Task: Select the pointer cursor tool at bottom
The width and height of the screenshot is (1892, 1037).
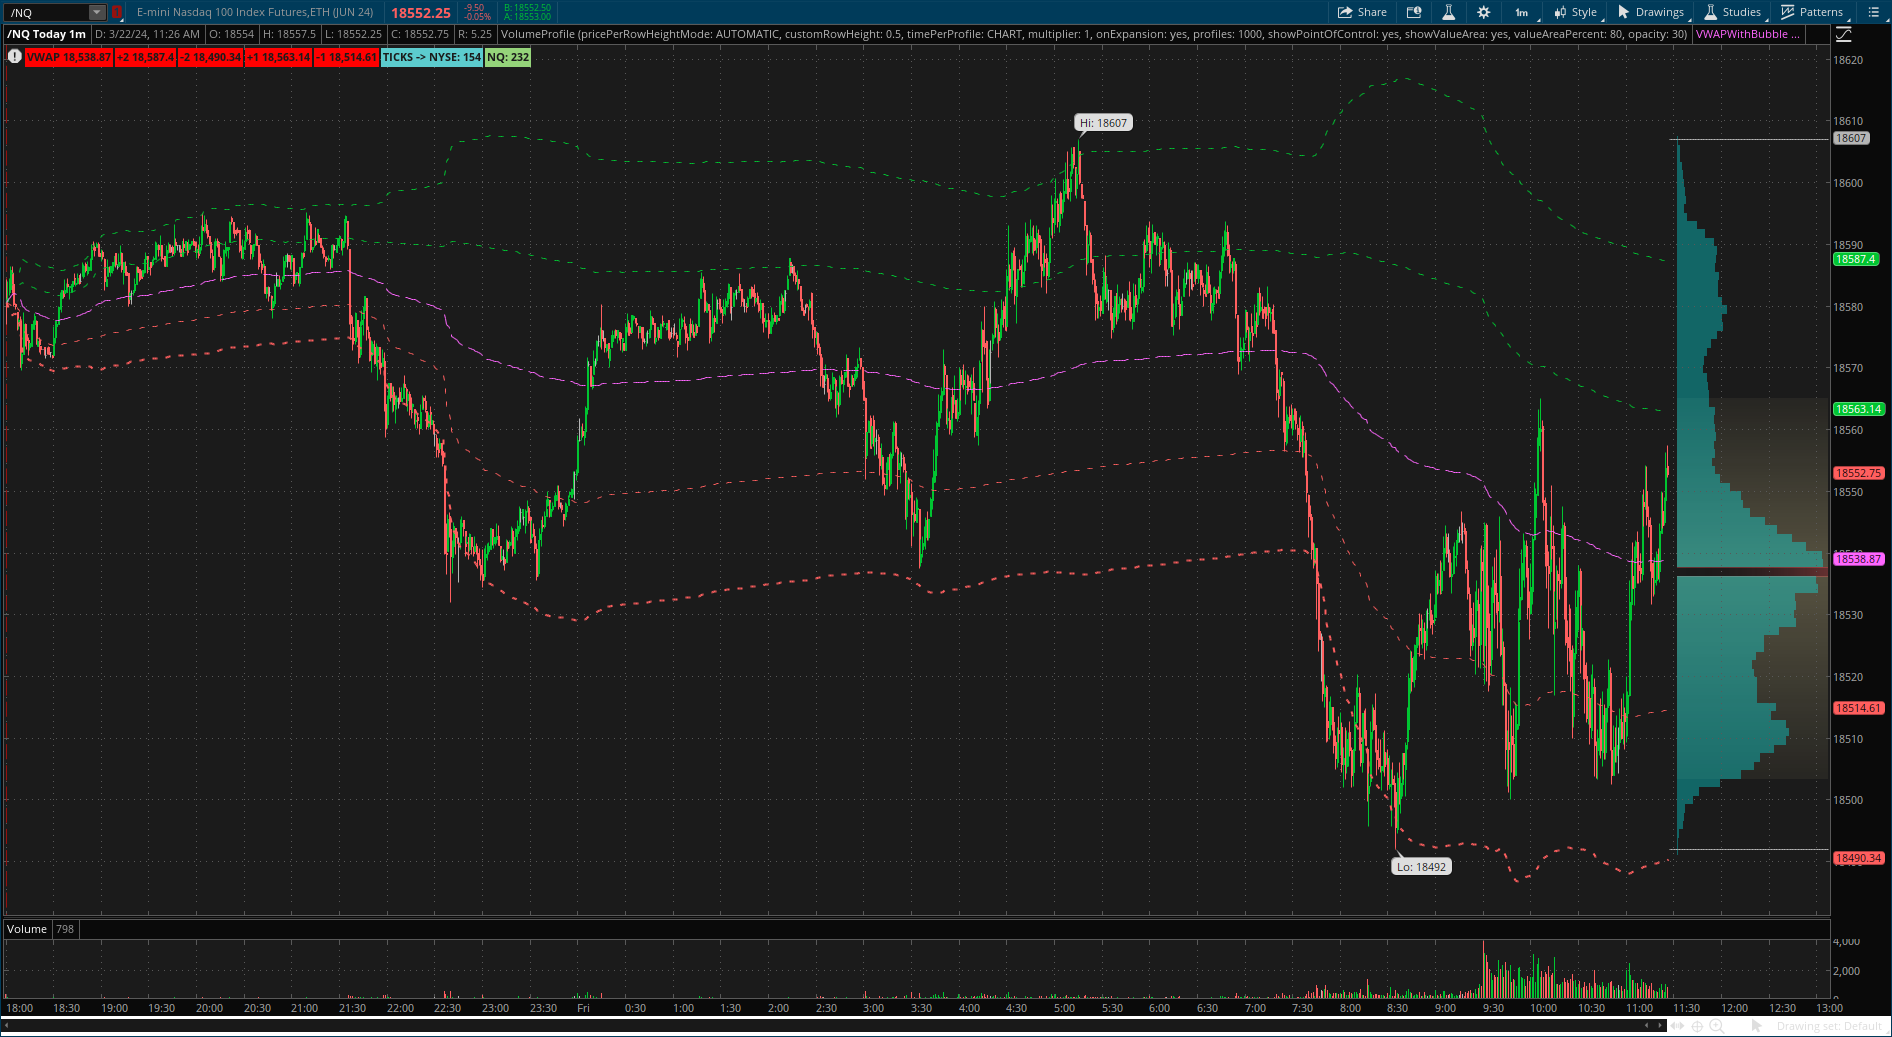Action: (x=1757, y=1026)
